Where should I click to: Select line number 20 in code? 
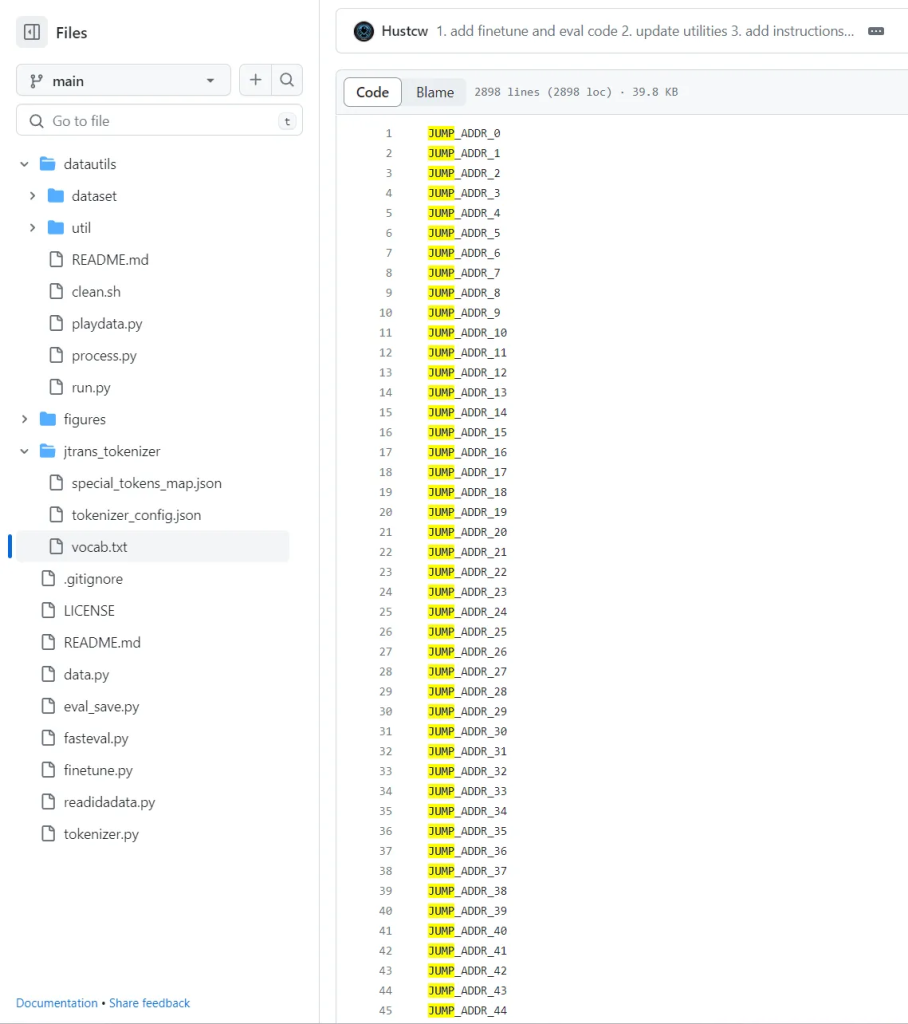coord(386,512)
